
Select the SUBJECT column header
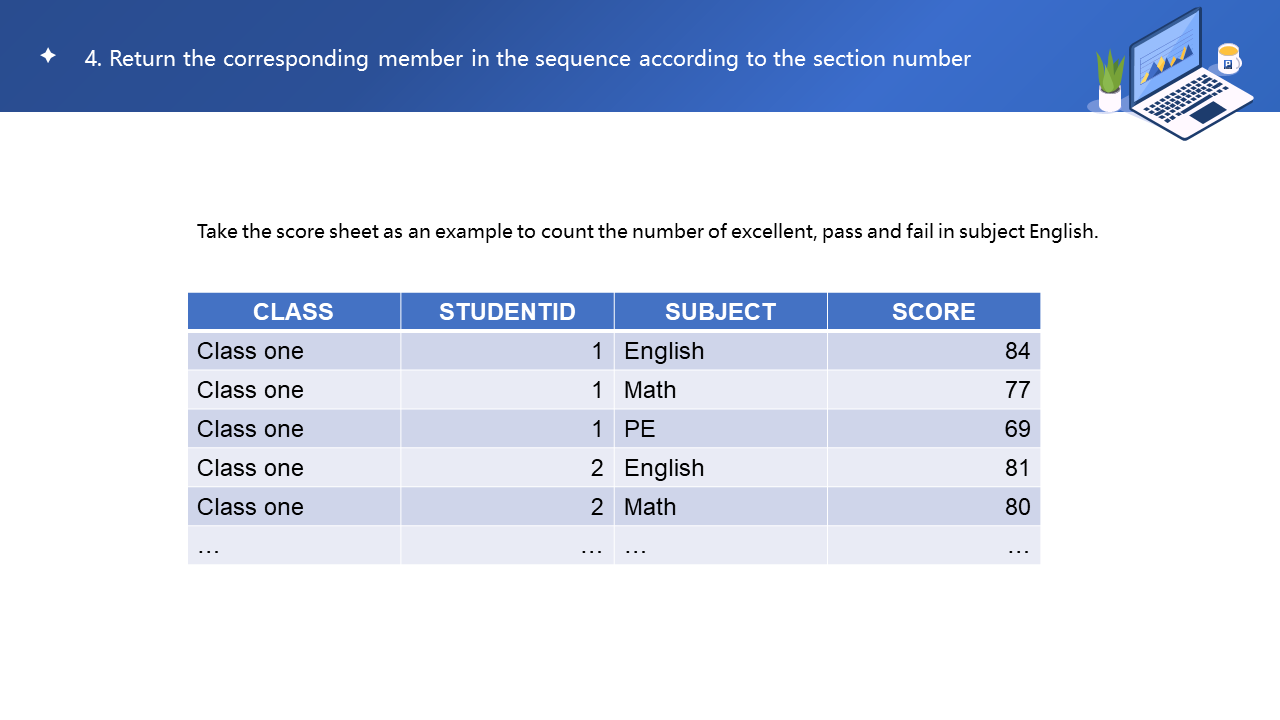(x=720, y=311)
